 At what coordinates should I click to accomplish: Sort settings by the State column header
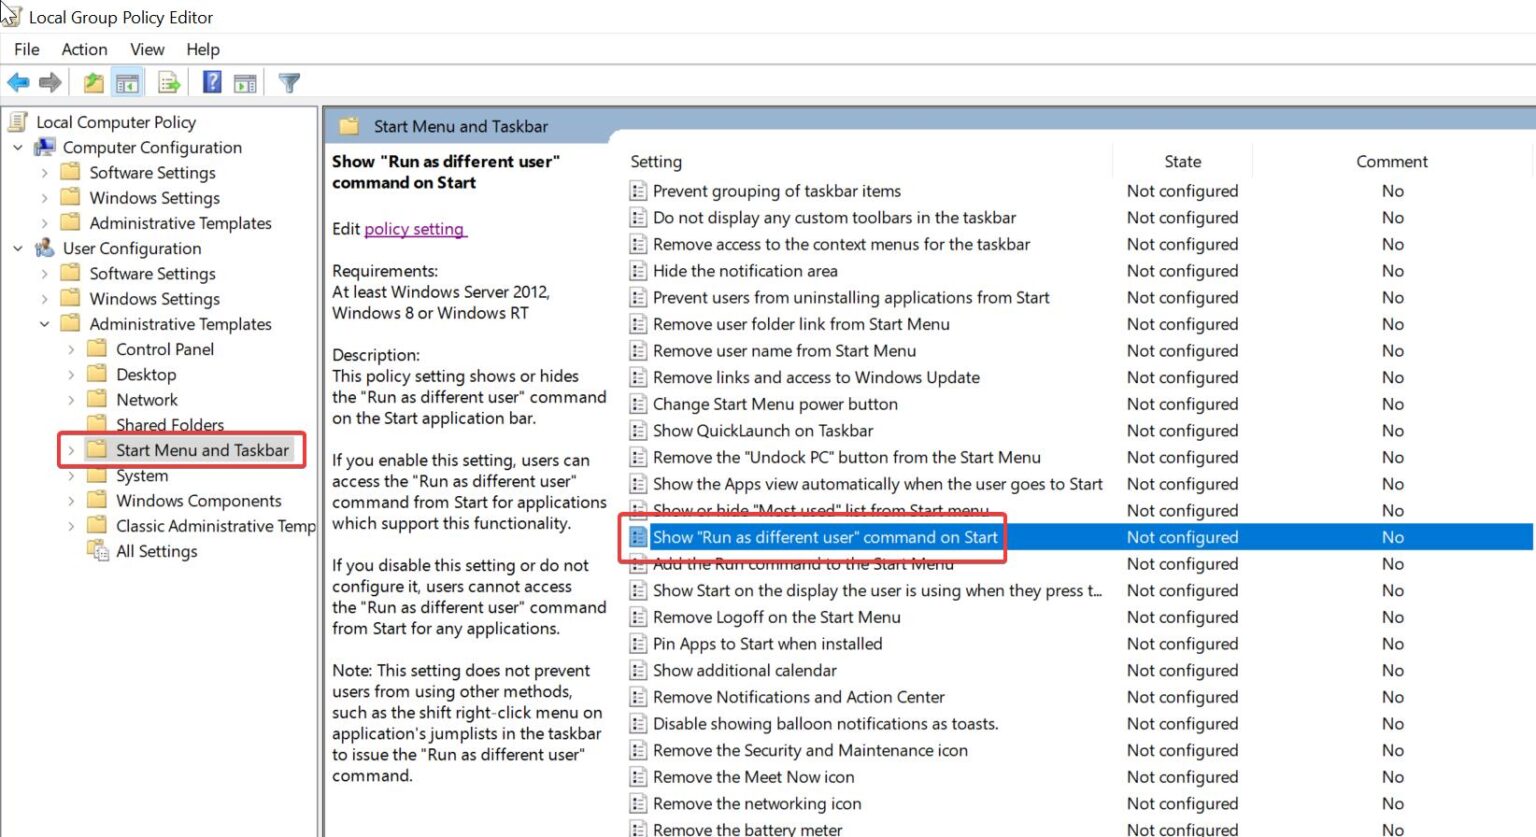click(1182, 161)
